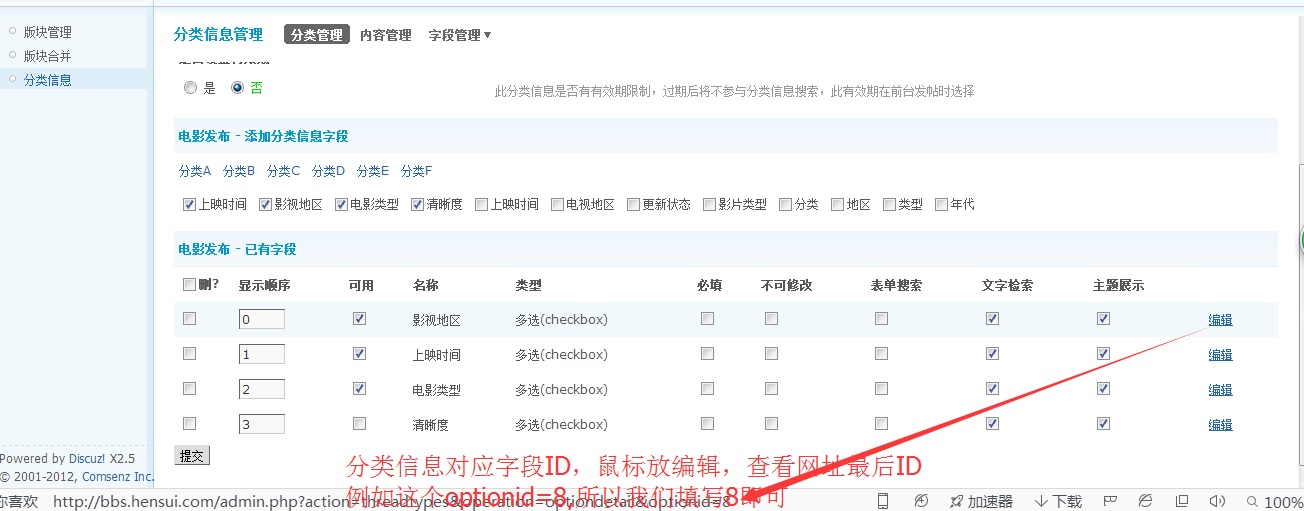The height and width of the screenshot is (511, 1304).
Task: Check the 年代 field checkbox
Action: (941, 204)
